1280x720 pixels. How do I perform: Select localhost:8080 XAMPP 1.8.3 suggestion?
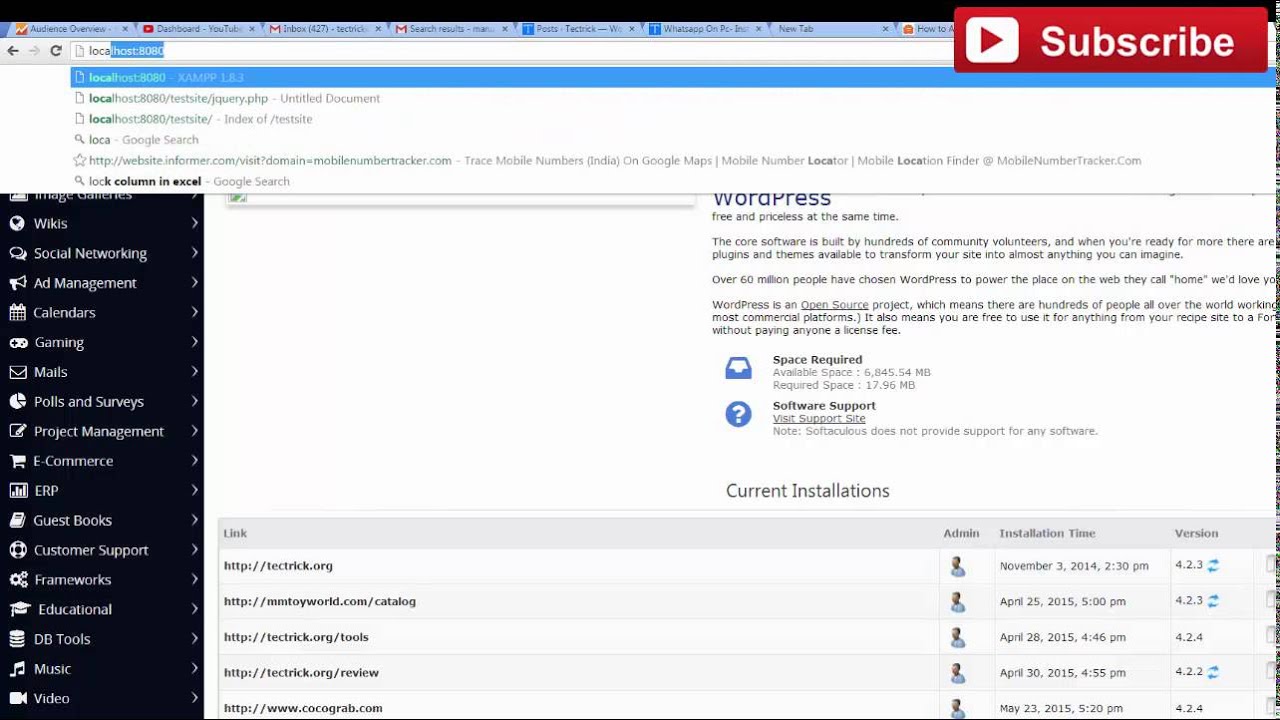click(673, 77)
